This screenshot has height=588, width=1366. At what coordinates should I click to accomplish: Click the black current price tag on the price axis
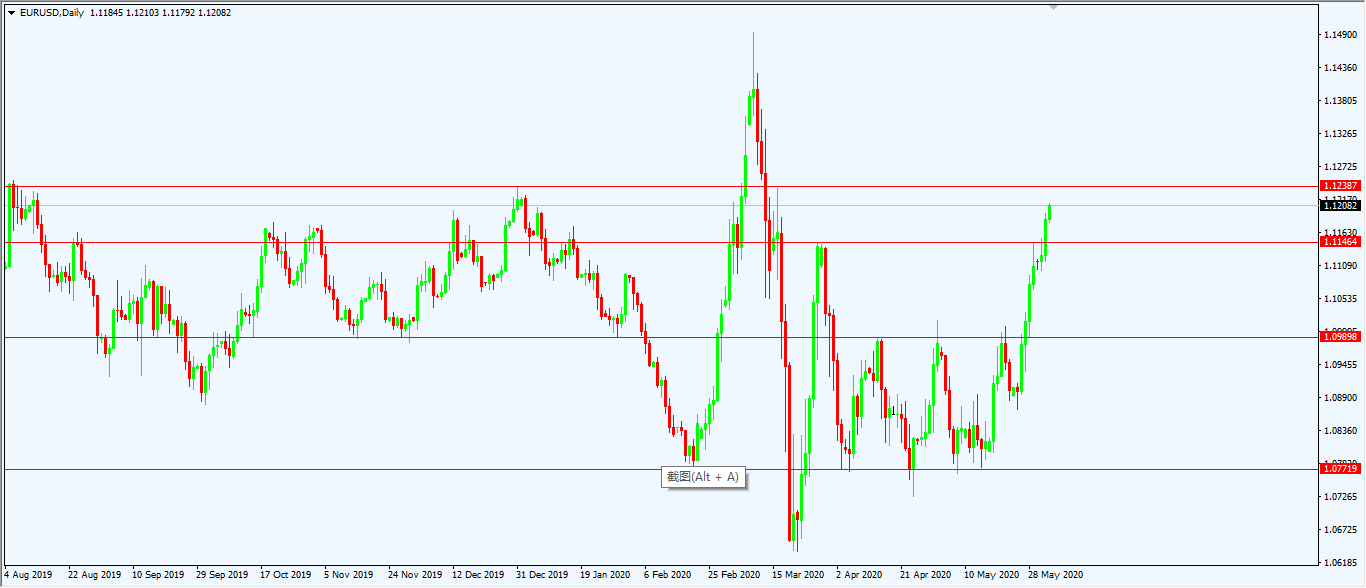(1340, 205)
